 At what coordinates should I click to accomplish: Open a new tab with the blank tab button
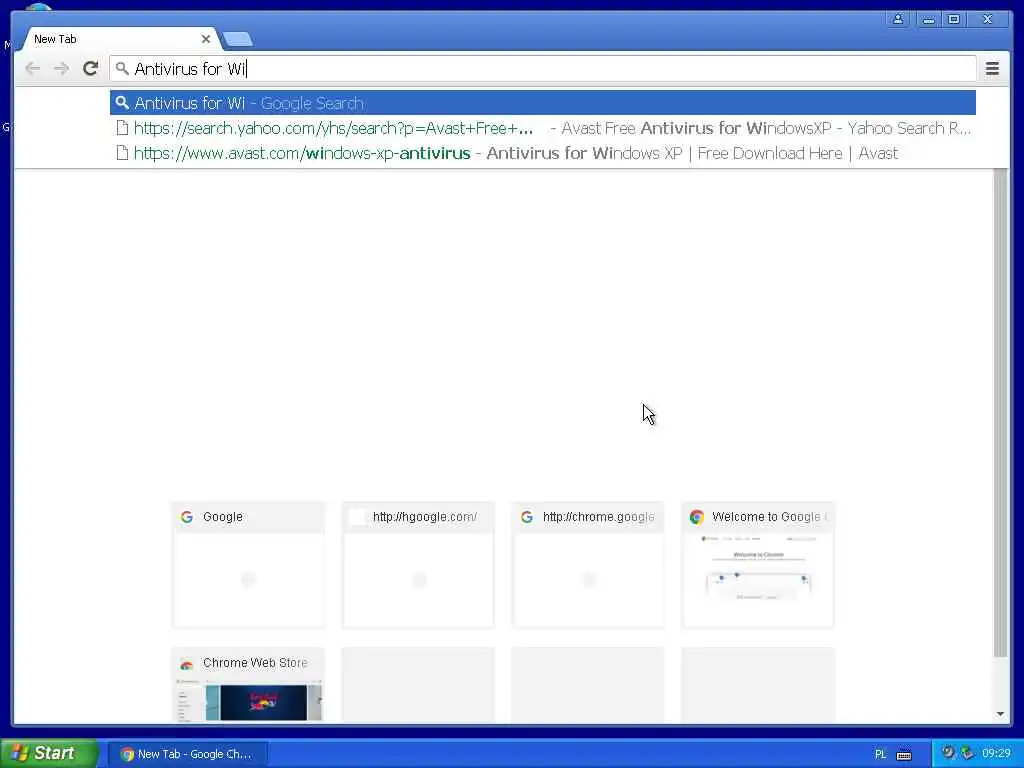pos(238,40)
